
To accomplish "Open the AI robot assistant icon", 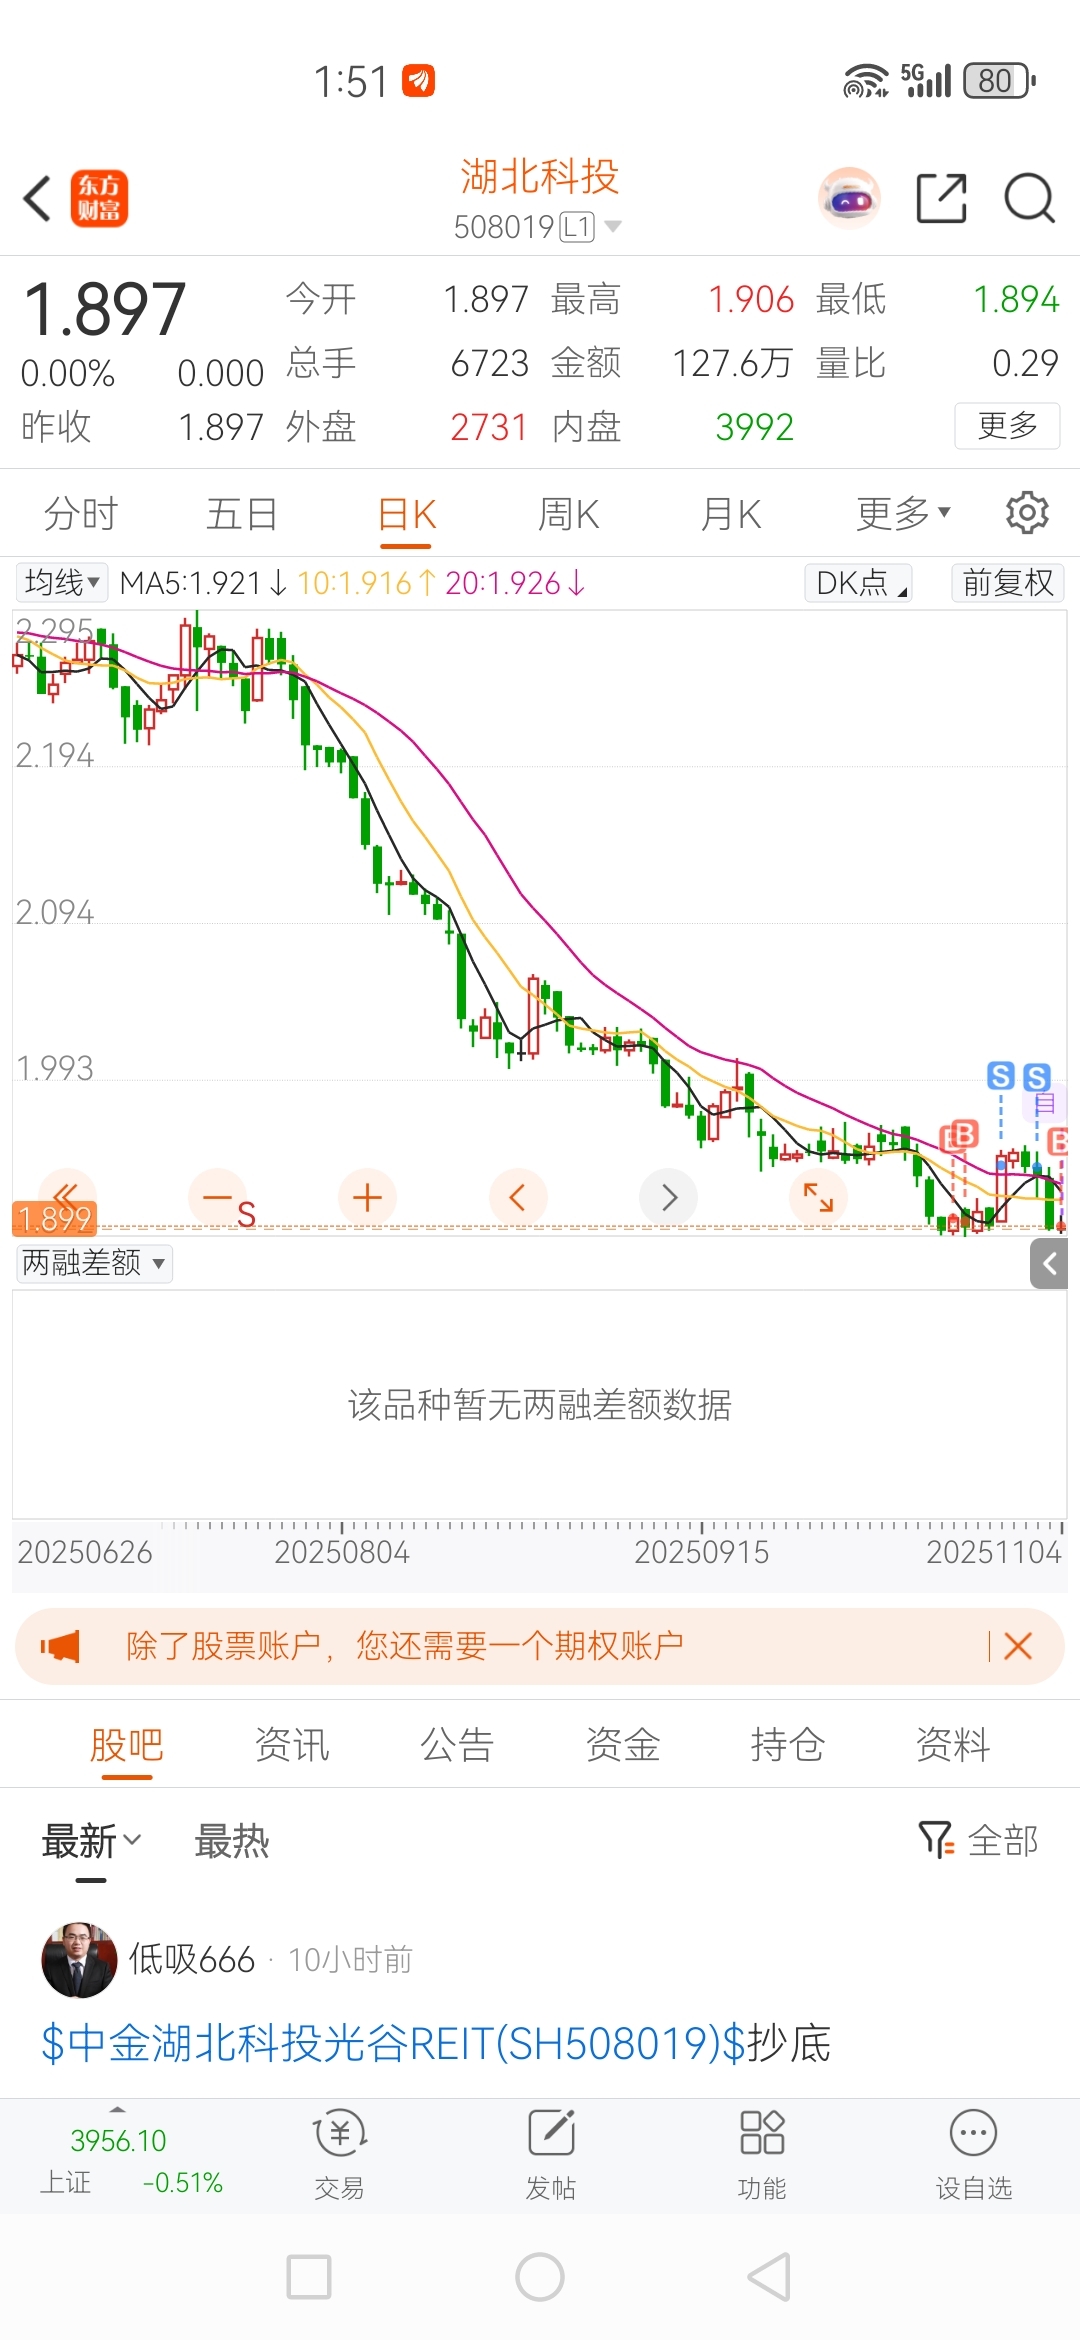I will tap(850, 198).
